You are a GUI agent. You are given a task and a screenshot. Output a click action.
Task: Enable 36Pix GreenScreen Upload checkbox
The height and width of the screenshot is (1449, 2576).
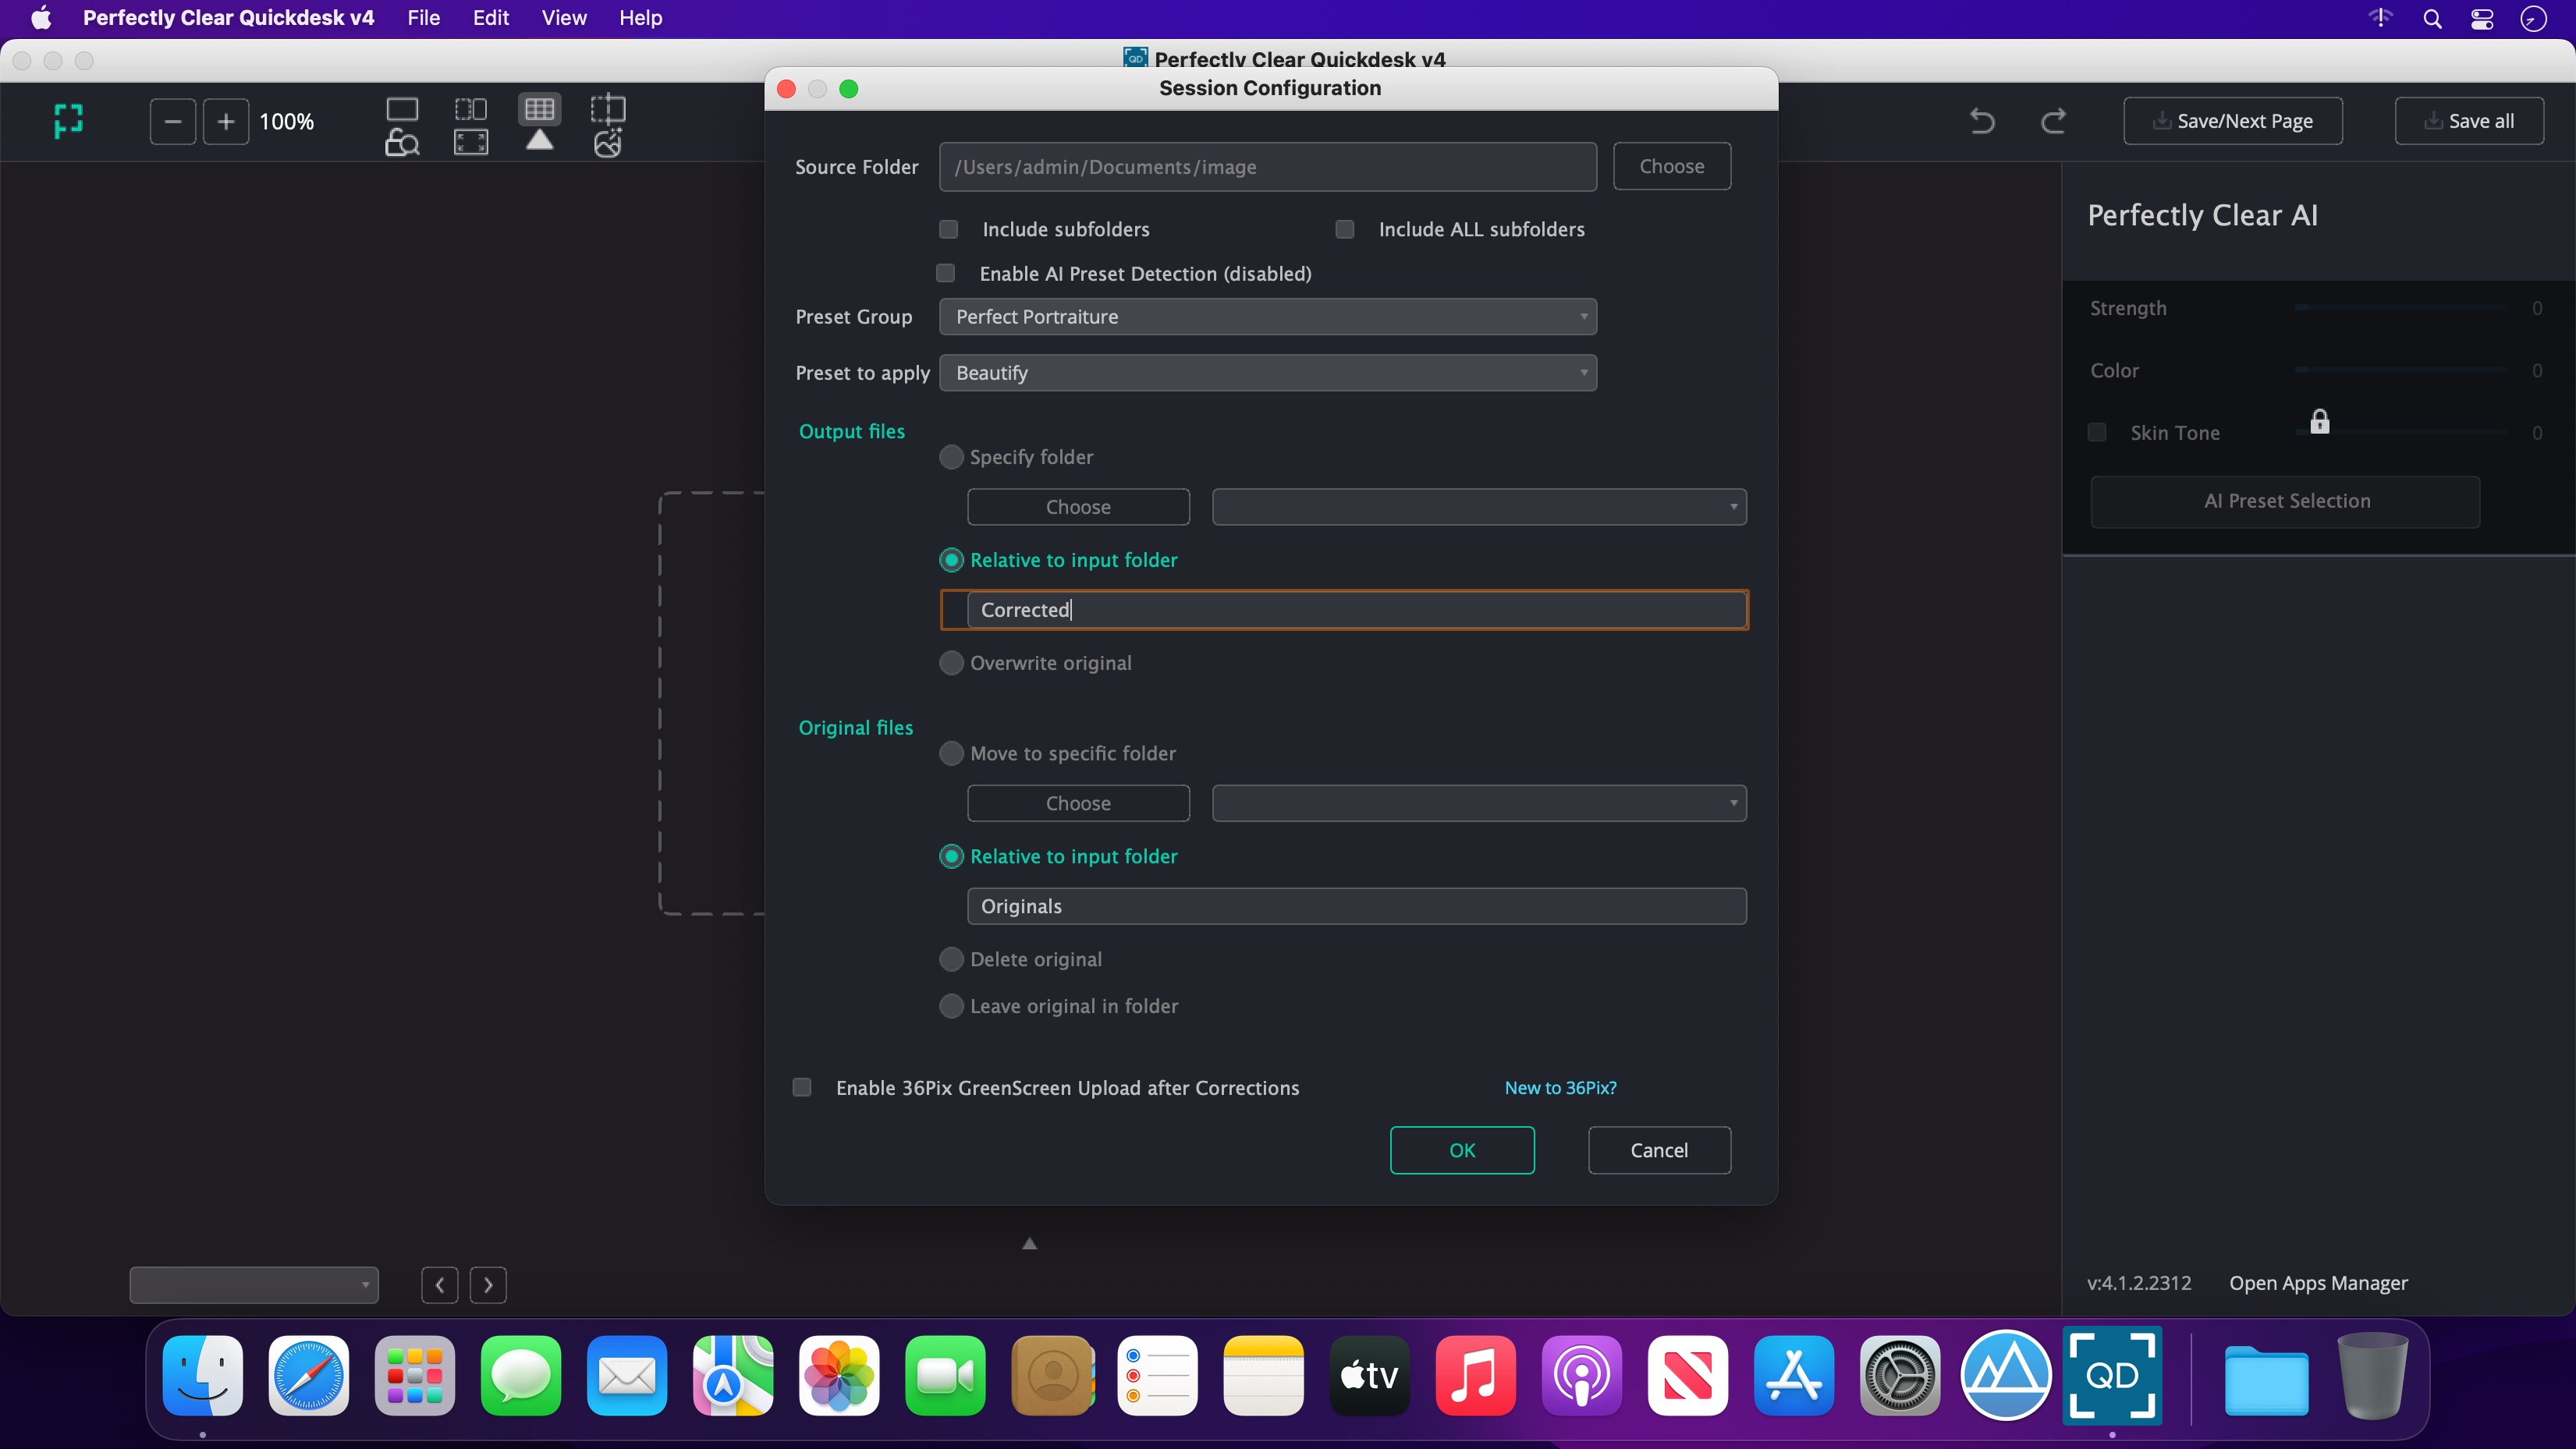coord(802,1088)
